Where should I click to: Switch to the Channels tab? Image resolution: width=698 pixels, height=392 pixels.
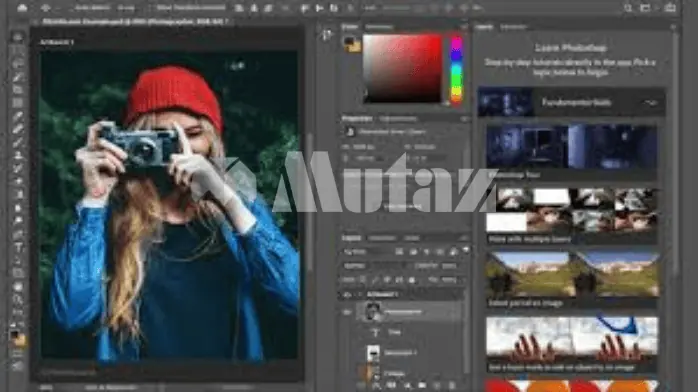click(381, 238)
